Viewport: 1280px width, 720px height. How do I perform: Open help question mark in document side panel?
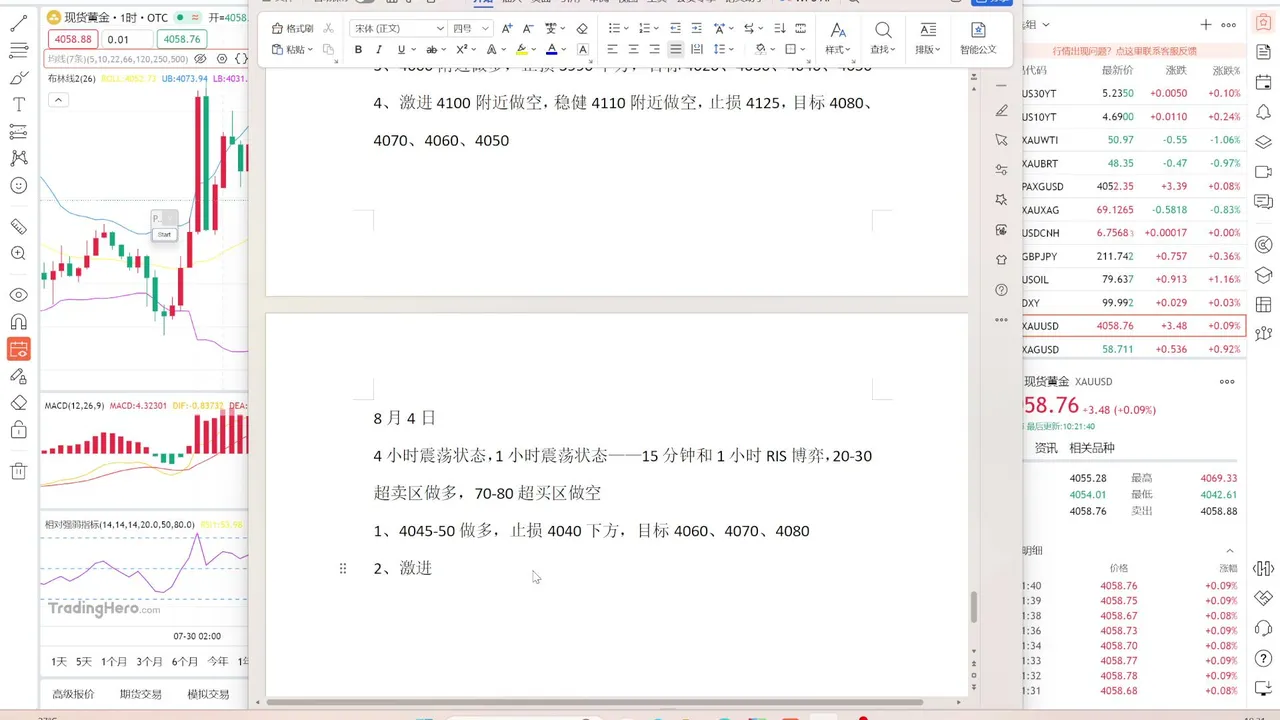1002,290
